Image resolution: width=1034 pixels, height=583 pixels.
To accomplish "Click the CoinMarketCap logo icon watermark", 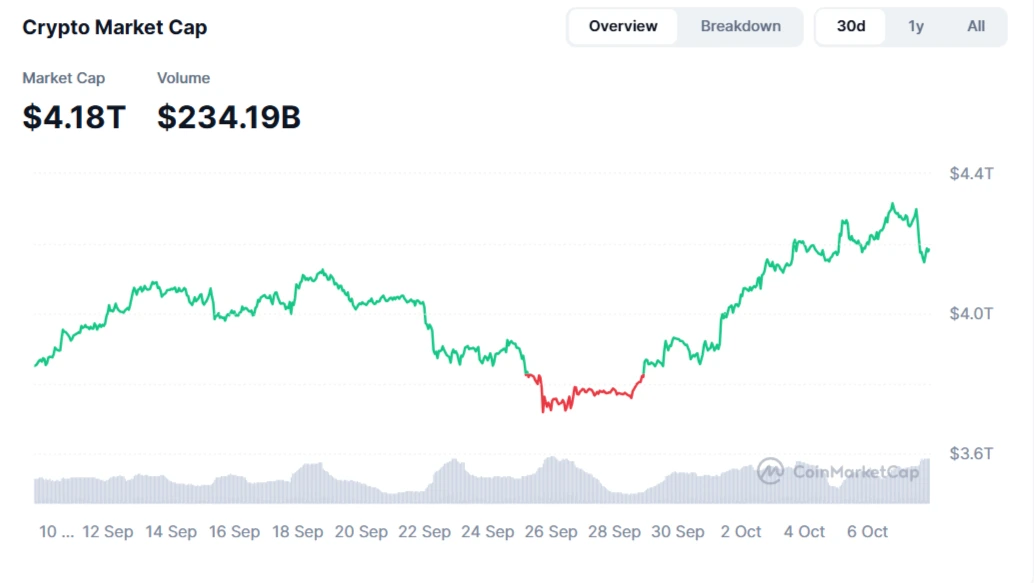I will (770, 471).
